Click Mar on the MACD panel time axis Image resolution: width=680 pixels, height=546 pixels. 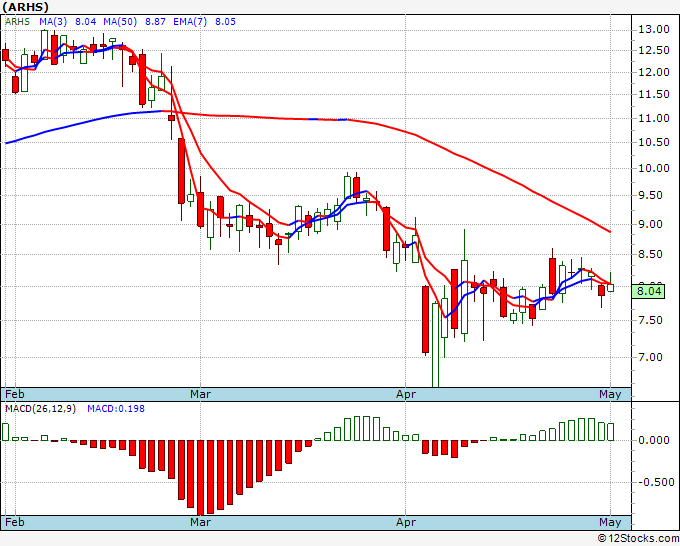(x=200, y=522)
